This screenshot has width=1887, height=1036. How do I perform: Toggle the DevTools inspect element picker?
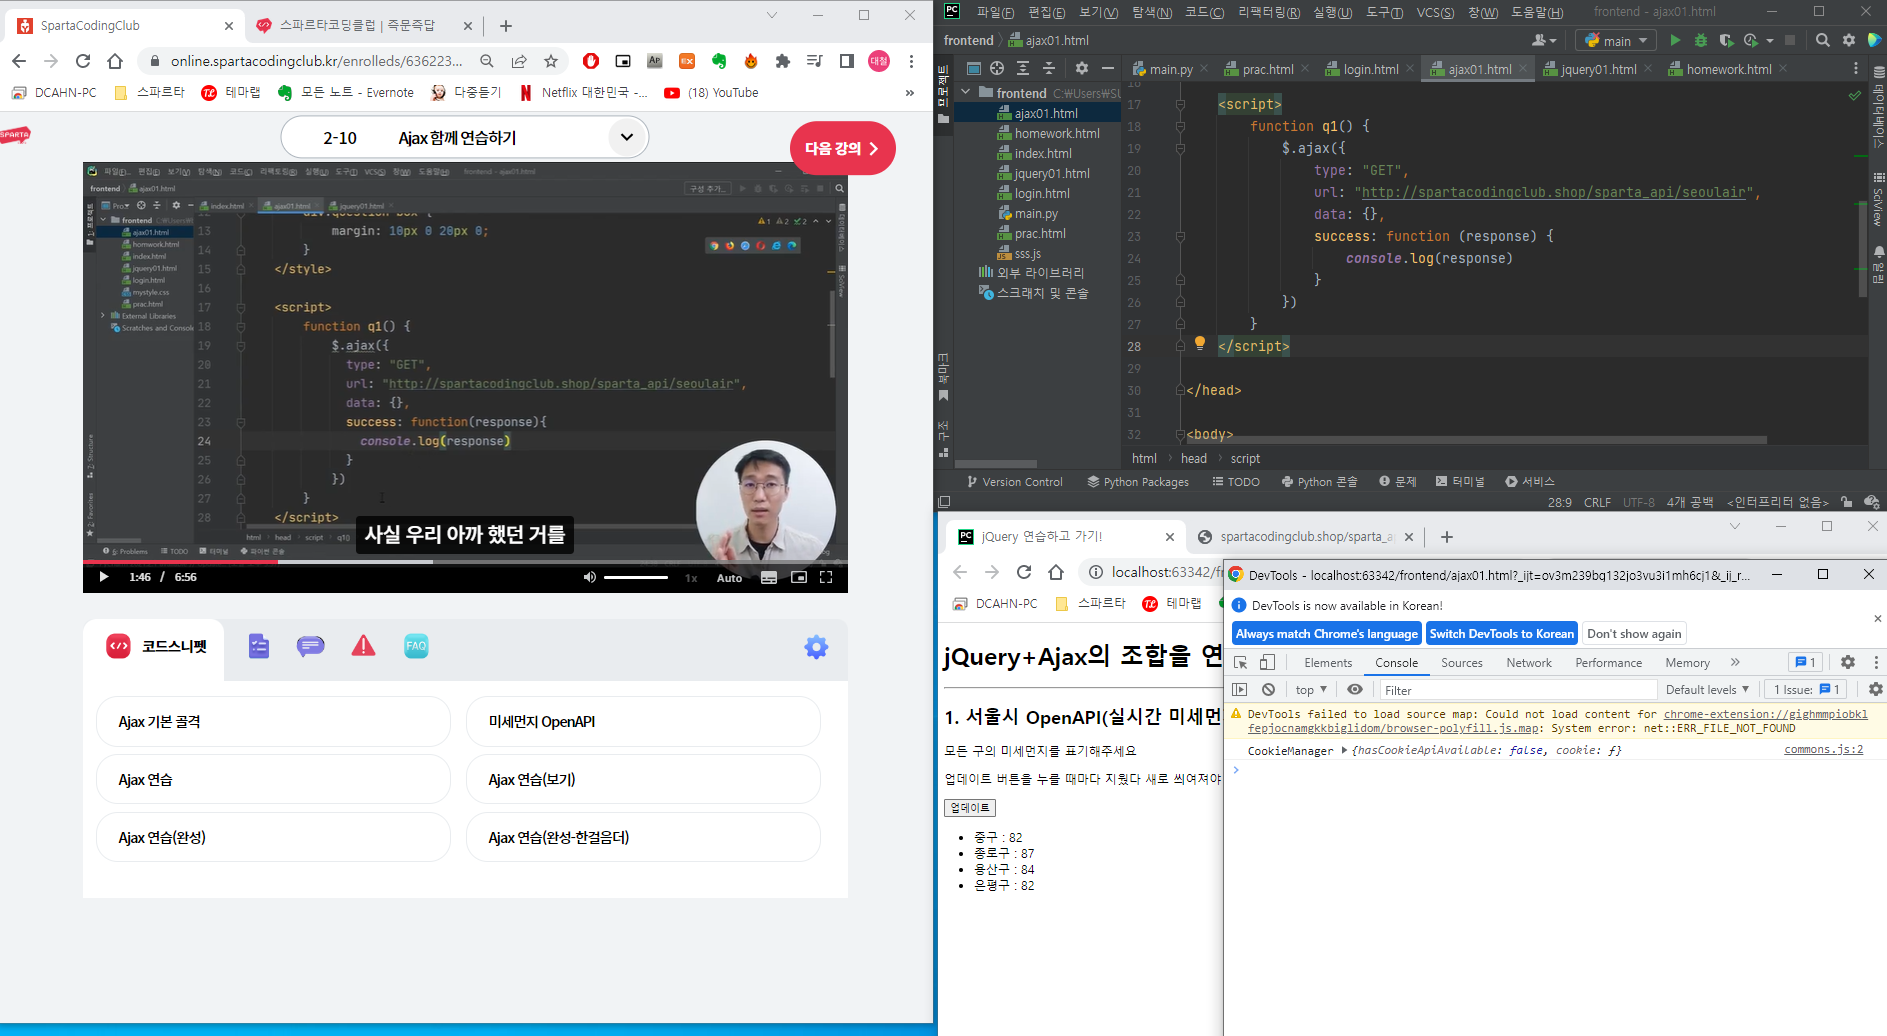(1241, 662)
